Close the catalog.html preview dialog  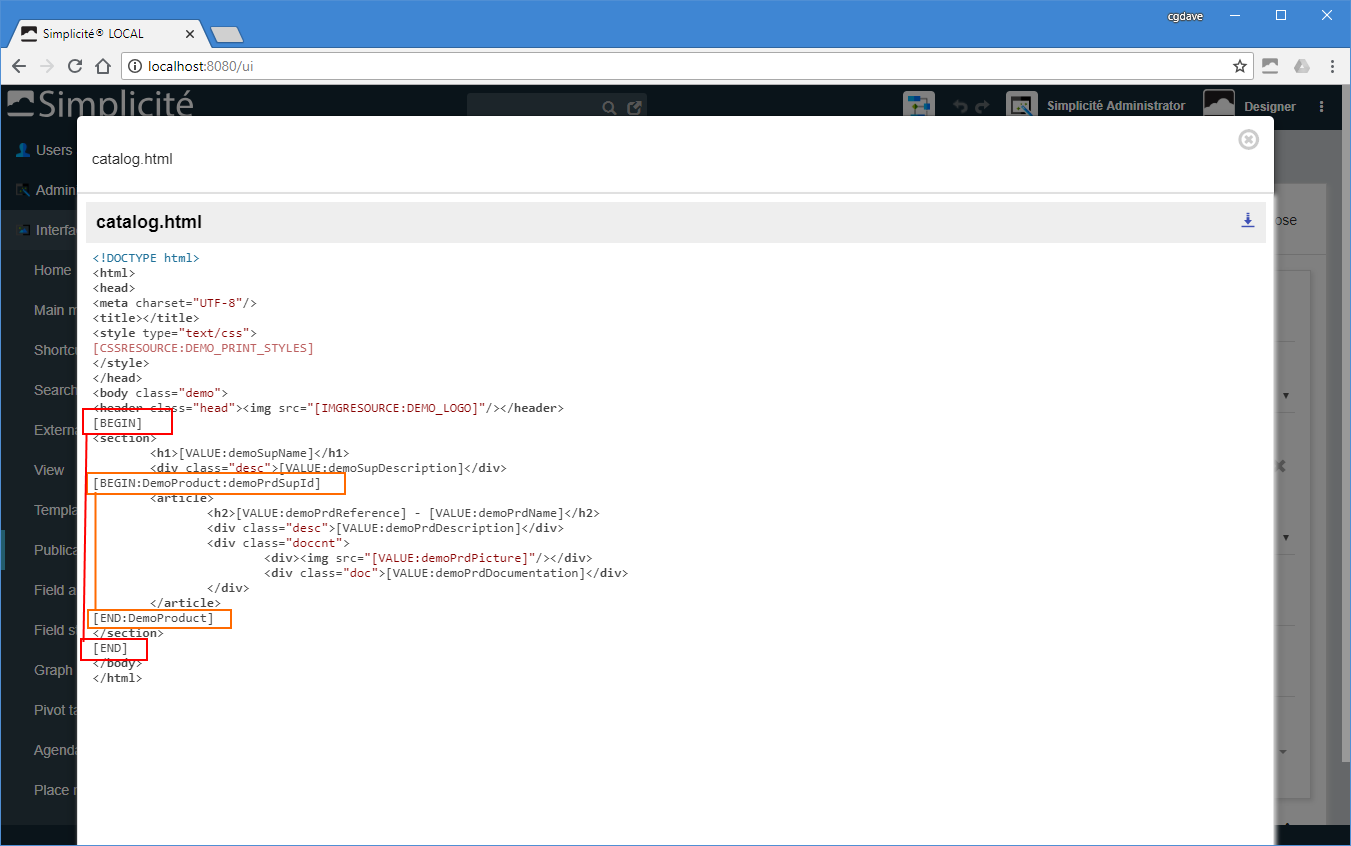pyautogui.click(x=1248, y=140)
